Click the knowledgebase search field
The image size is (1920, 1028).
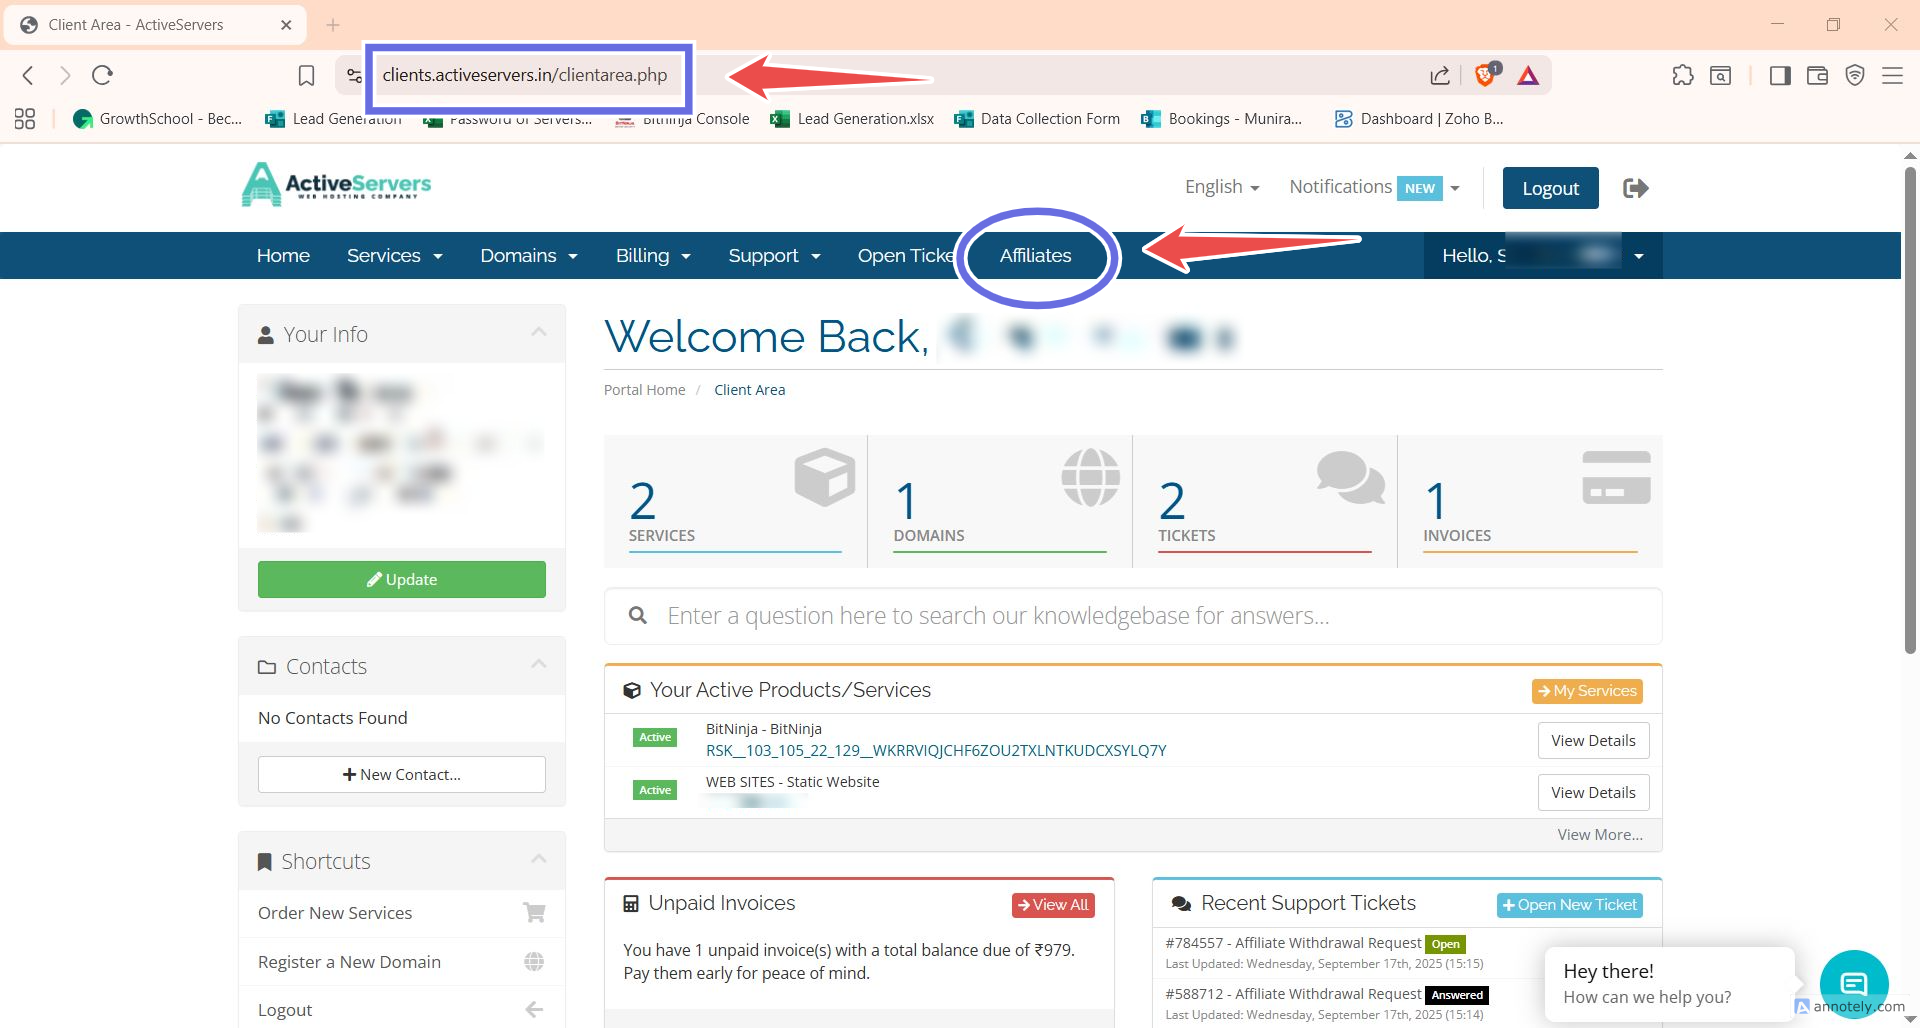[1133, 616]
